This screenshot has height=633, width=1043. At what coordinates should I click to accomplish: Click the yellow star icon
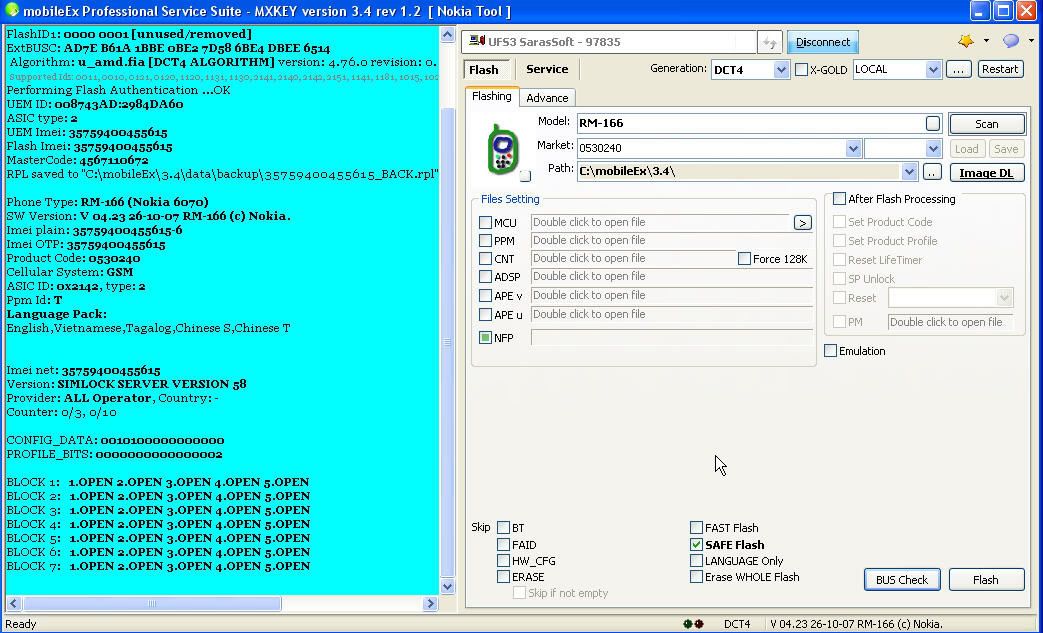click(966, 41)
